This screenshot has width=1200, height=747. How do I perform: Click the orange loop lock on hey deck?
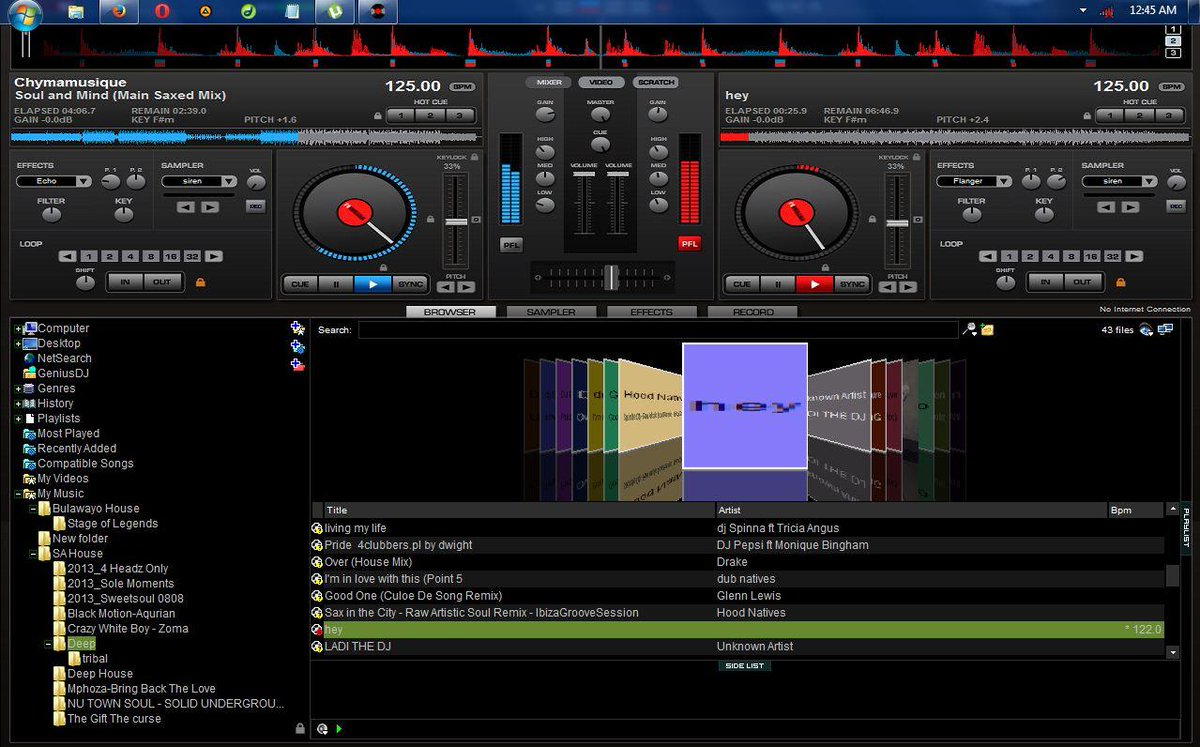[1120, 283]
